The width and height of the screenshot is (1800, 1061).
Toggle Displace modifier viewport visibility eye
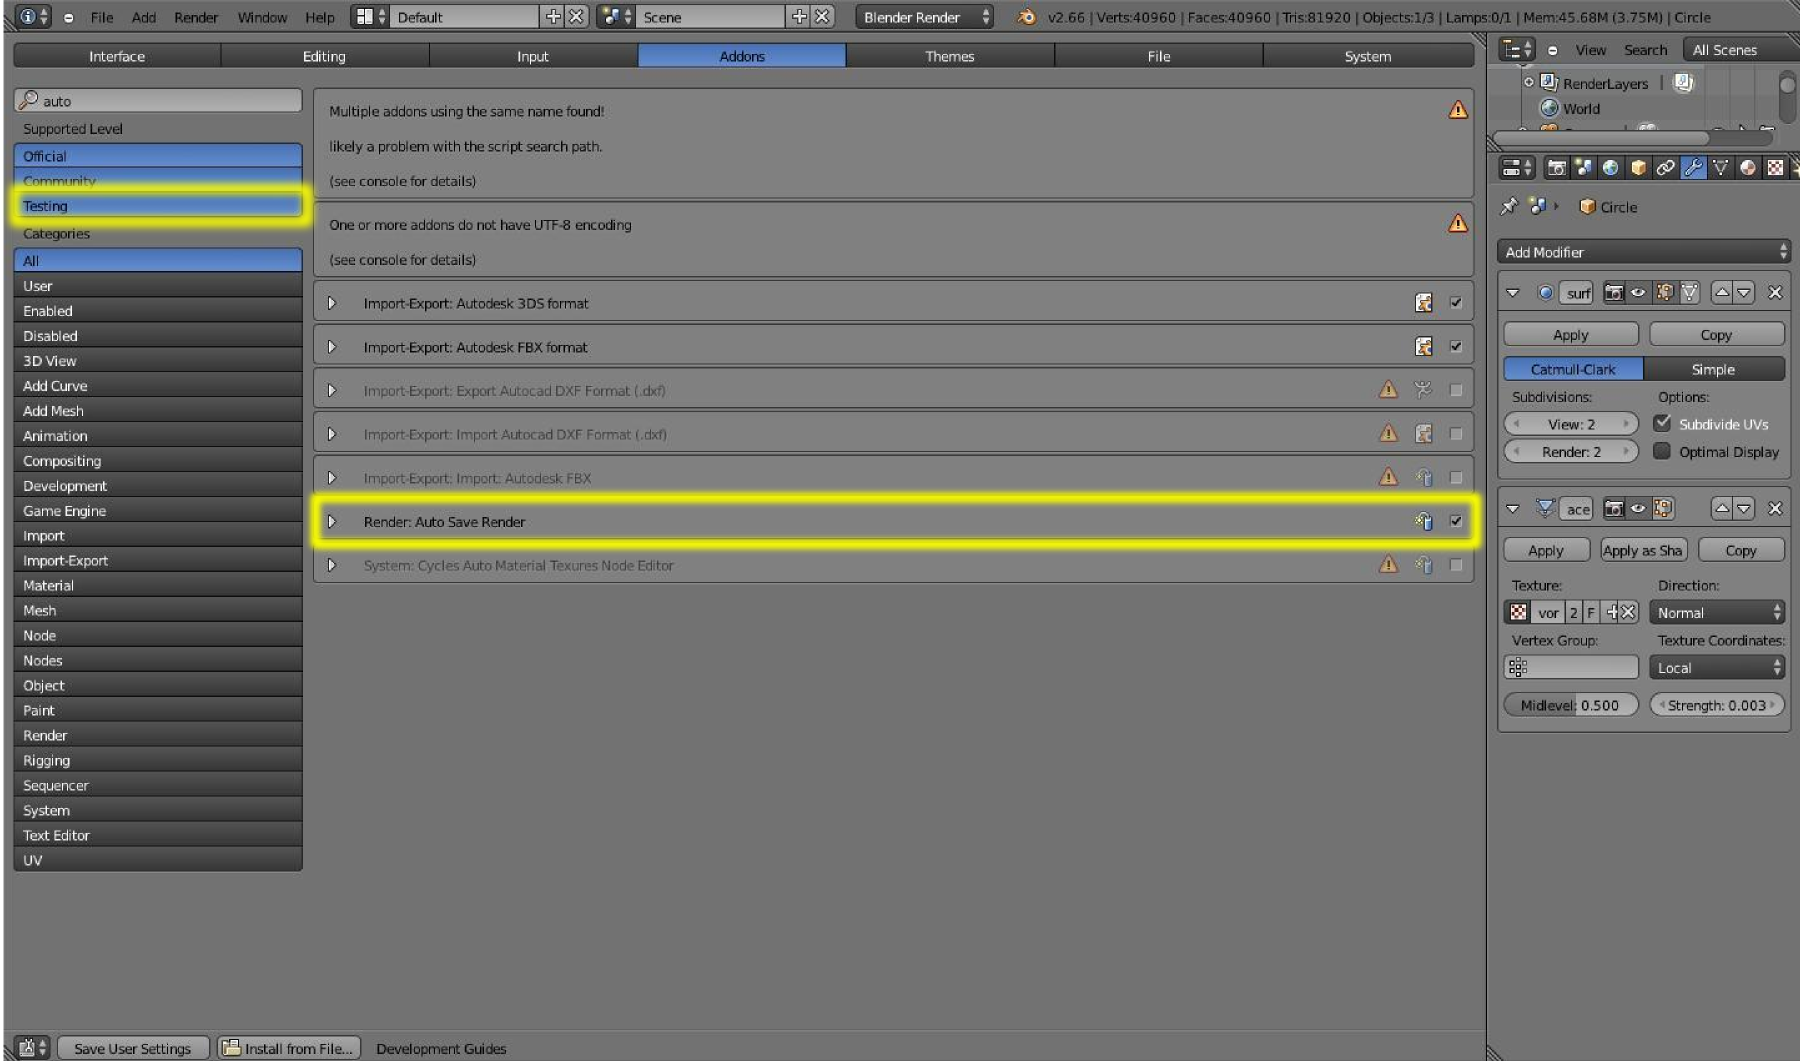pyautogui.click(x=1638, y=509)
